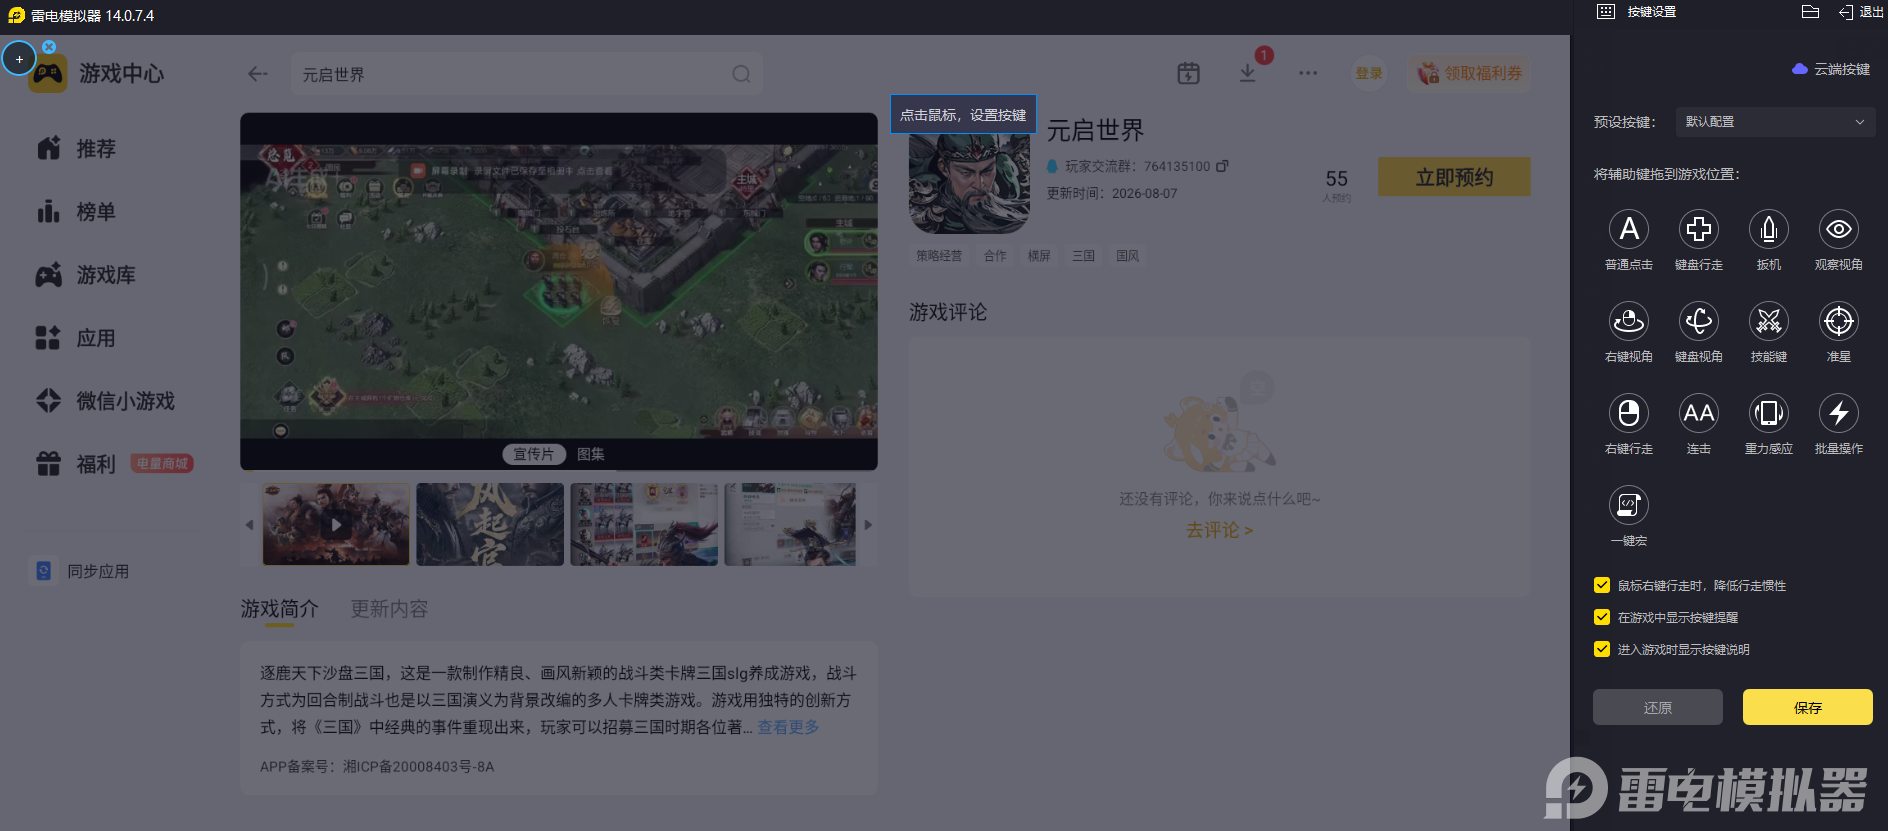Select the 批量操作 lightning icon
1888x831 pixels.
(1839, 413)
